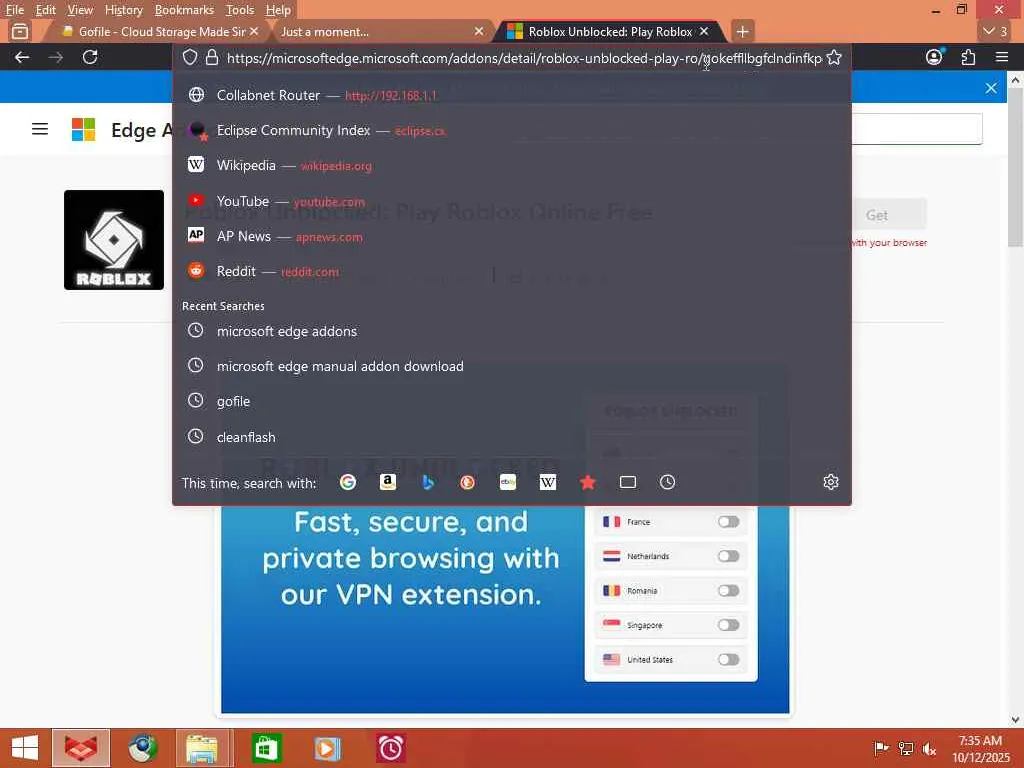This screenshot has width=1024, height=768.
Task: Open search settings gear icon
Action: (x=831, y=483)
